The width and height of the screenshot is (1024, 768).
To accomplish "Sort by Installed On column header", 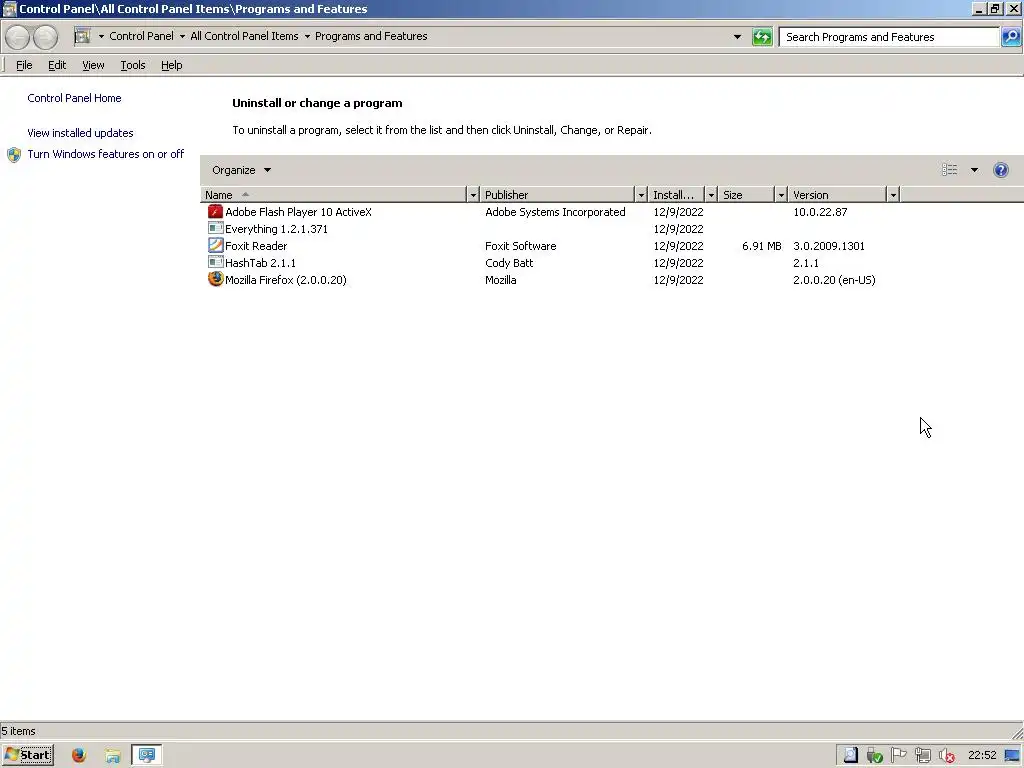I will pyautogui.click(x=676, y=195).
